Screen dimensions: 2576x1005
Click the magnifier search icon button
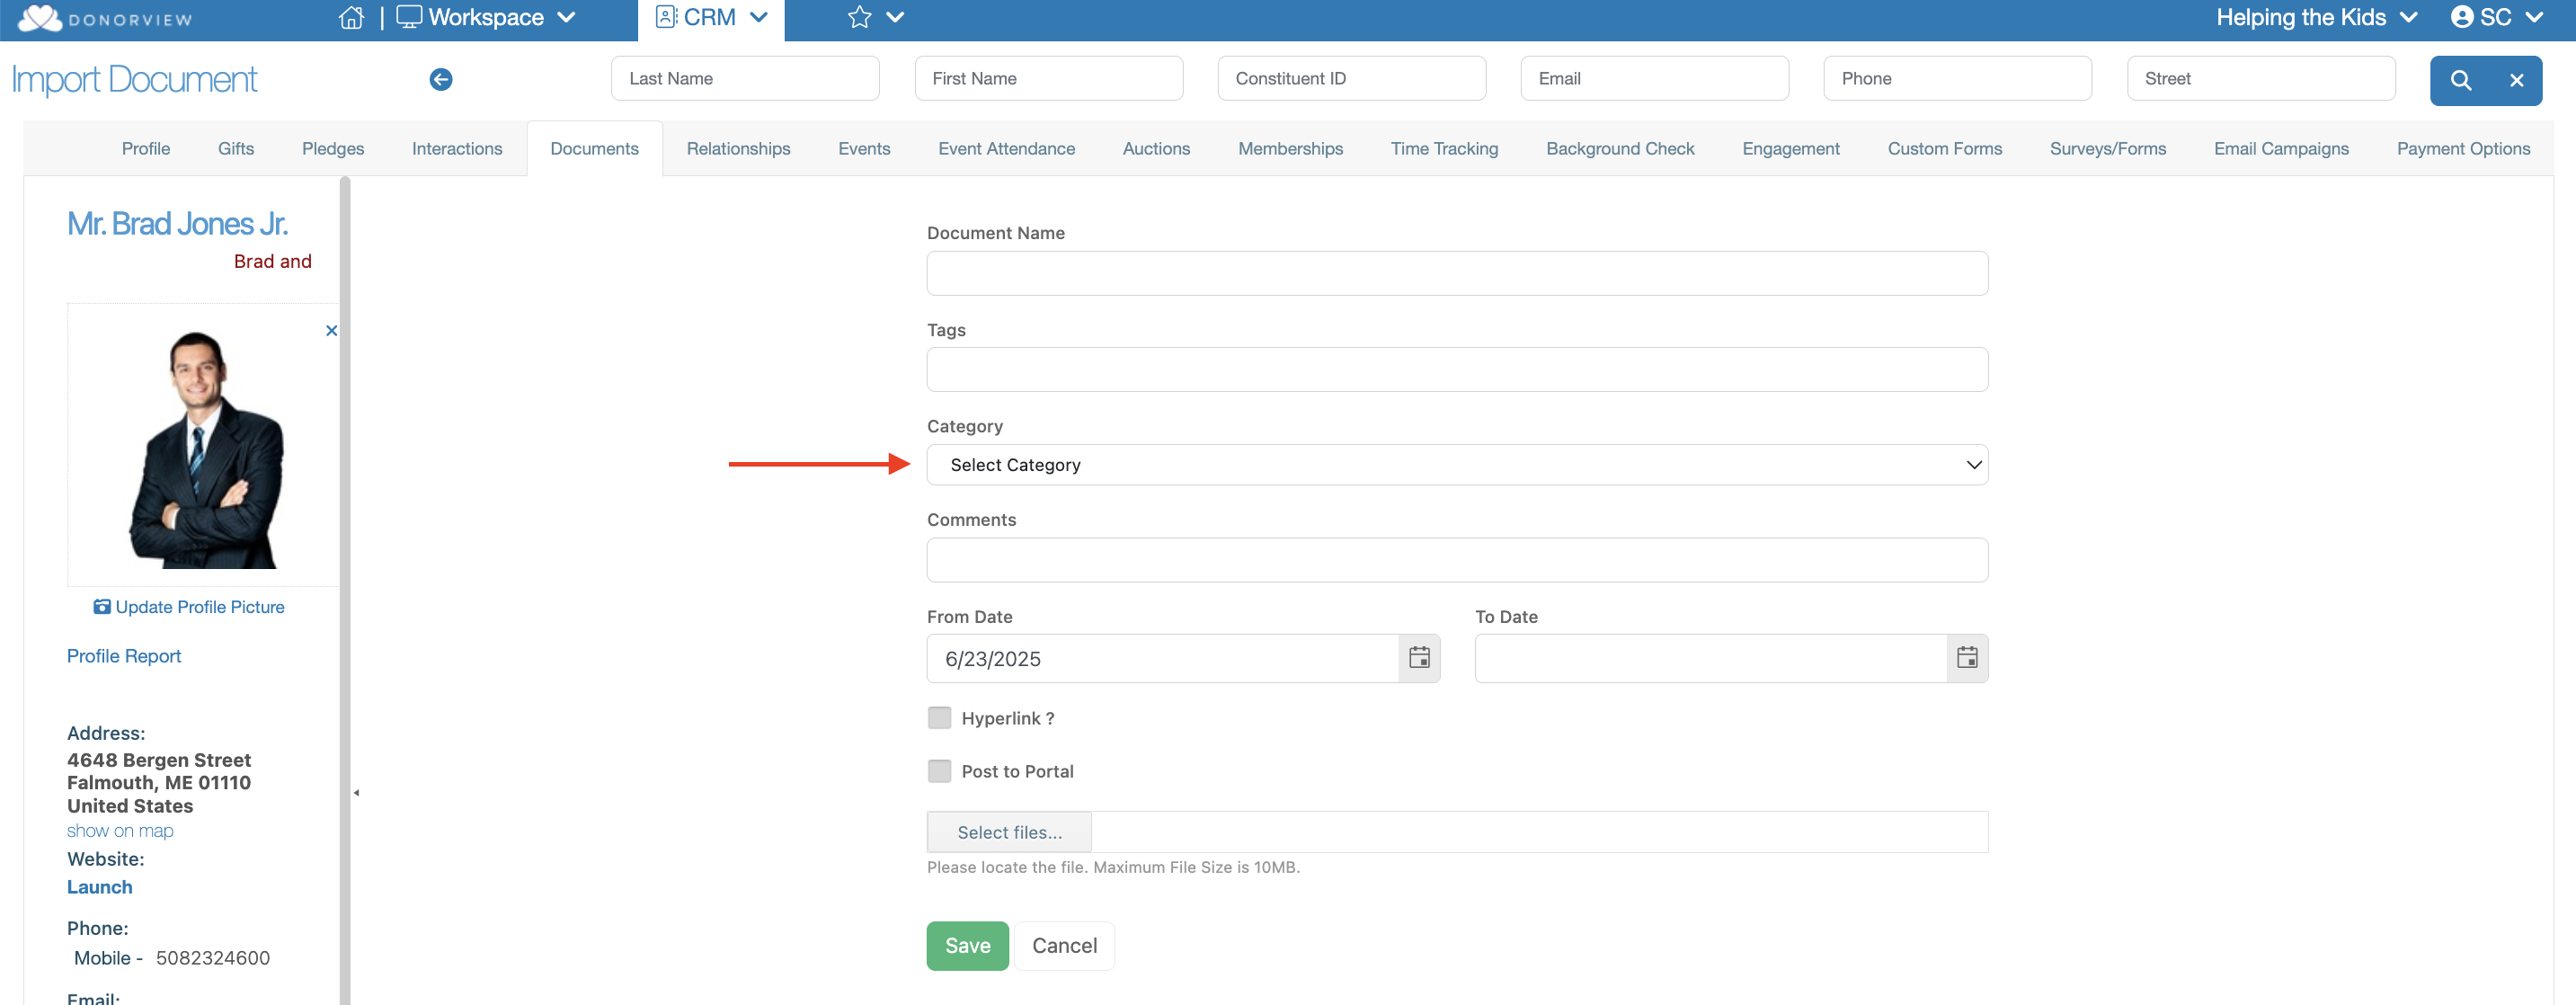2460,80
